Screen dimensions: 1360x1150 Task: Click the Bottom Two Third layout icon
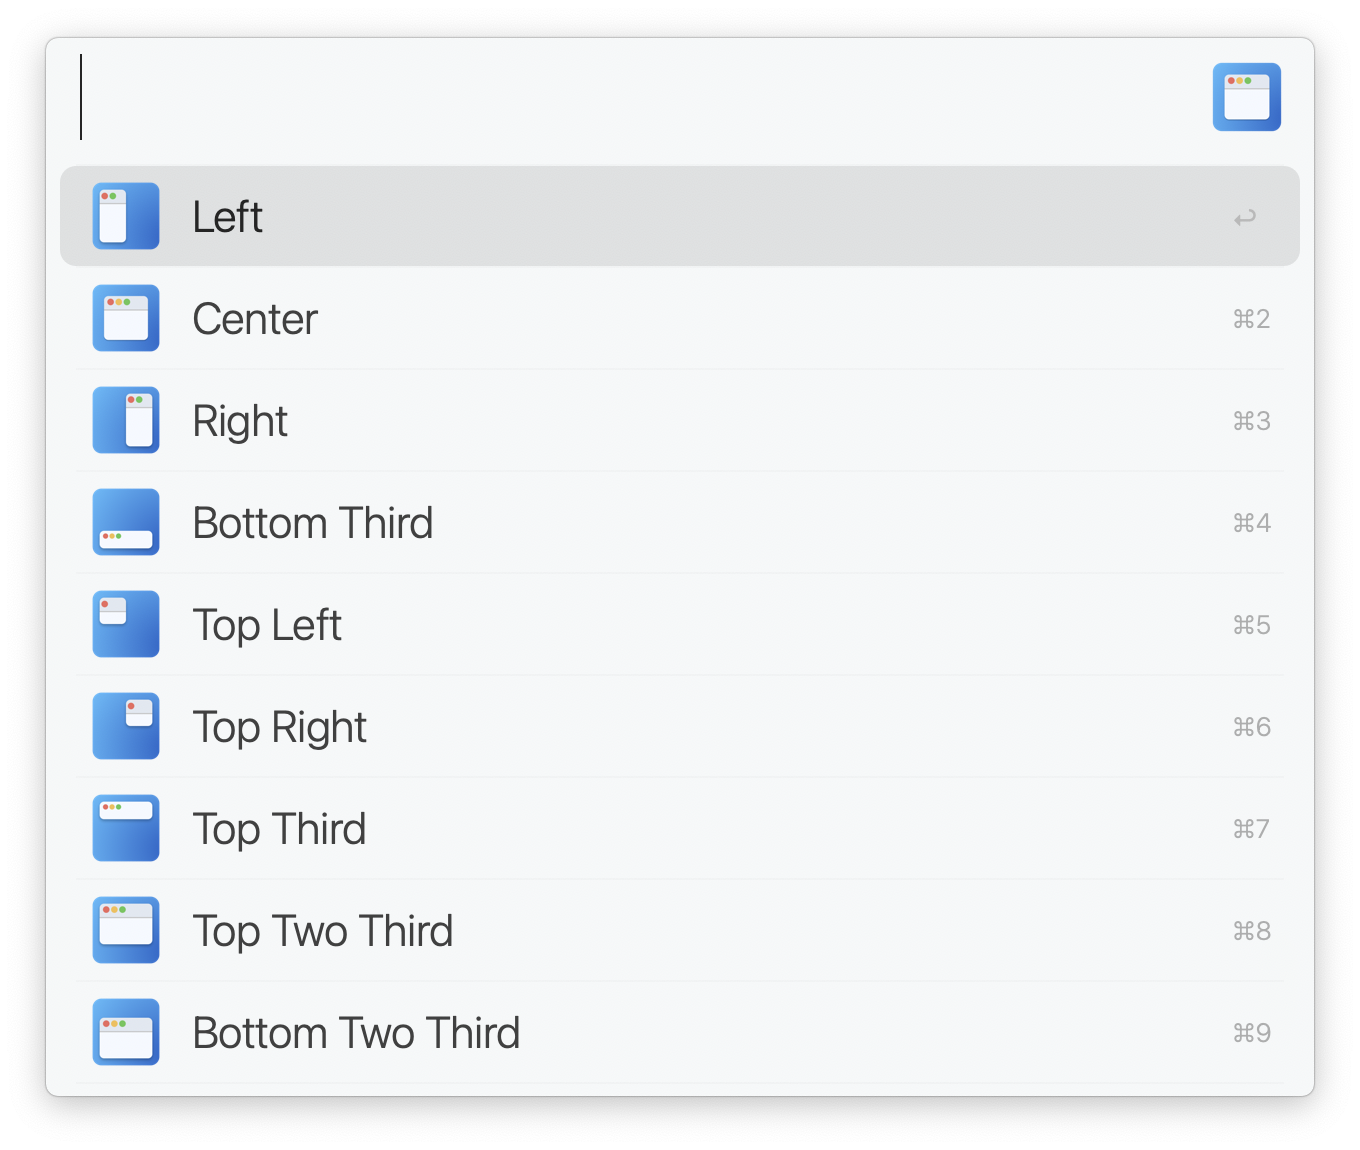(x=126, y=1032)
